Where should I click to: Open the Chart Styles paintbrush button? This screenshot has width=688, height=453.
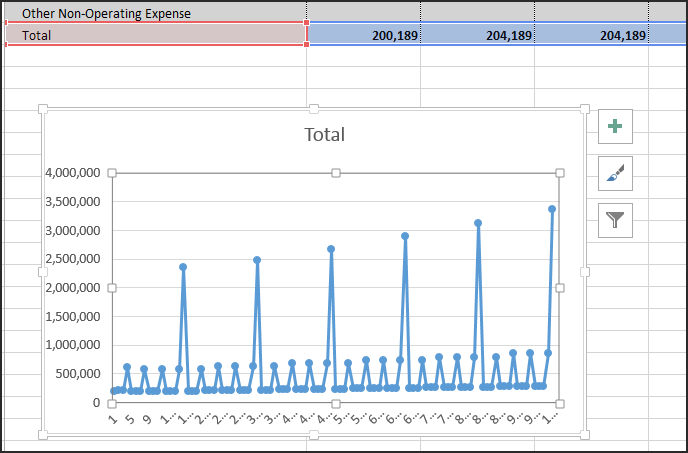click(x=615, y=173)
